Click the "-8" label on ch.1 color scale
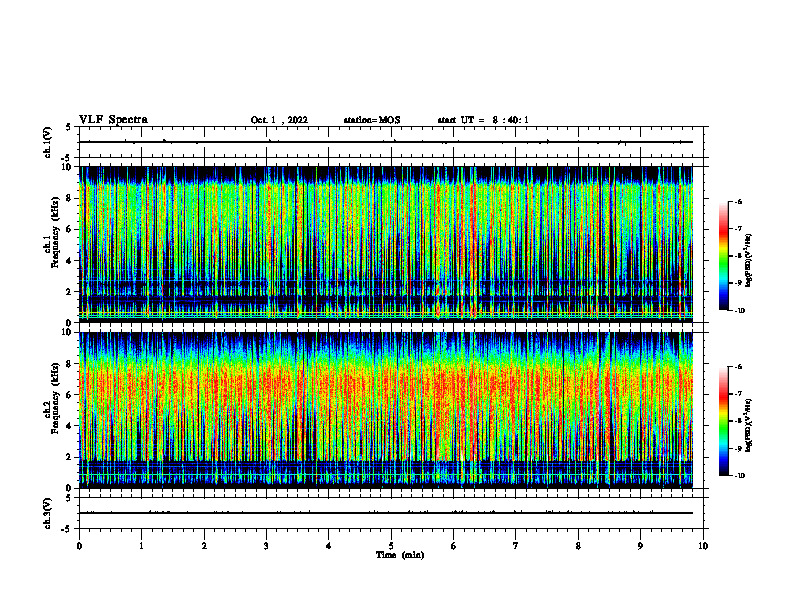 pyautogui.click(x=738, y=256)
